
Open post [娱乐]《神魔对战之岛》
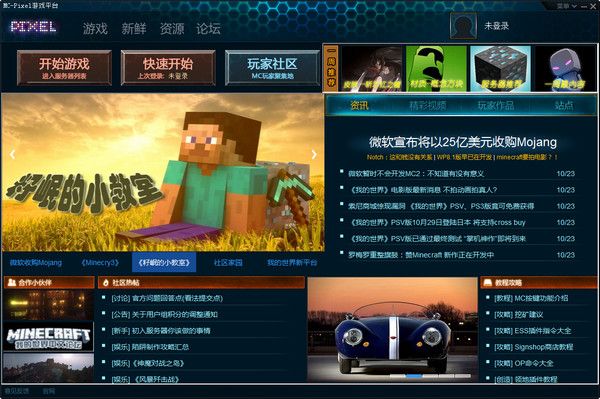(148, 363)
